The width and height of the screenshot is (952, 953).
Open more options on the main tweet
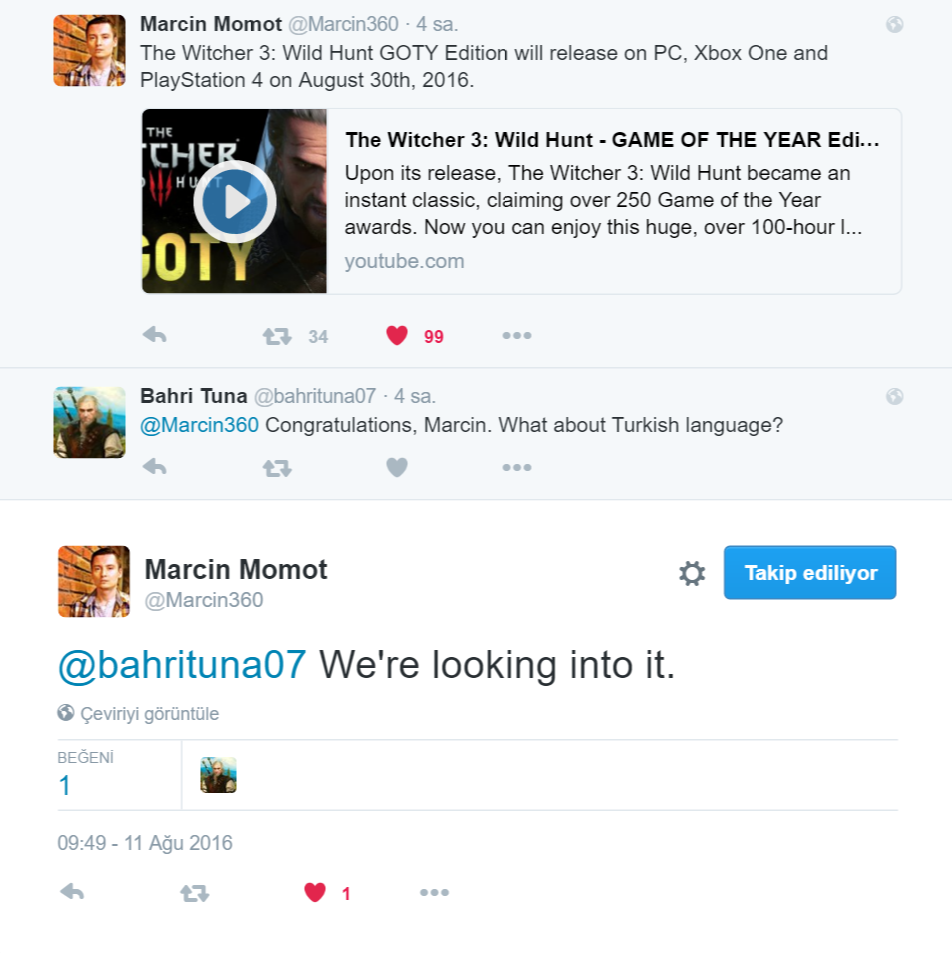[x=434, y=893]
